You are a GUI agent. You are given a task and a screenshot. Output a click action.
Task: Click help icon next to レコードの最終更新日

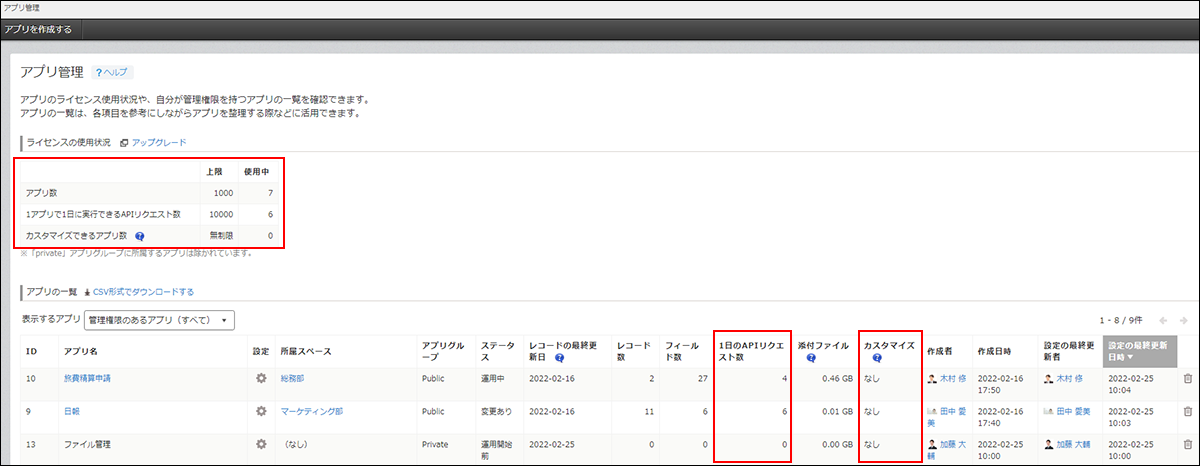560,357
